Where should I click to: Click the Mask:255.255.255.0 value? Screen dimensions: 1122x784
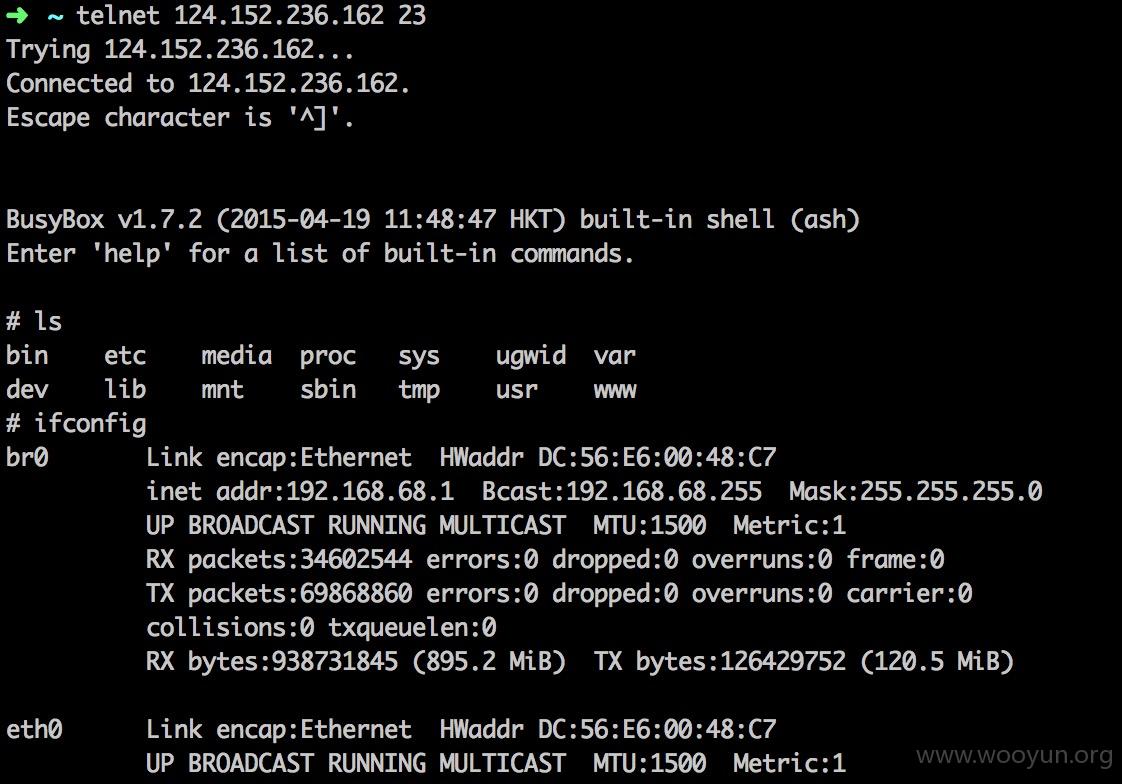(x=915, y=491)
